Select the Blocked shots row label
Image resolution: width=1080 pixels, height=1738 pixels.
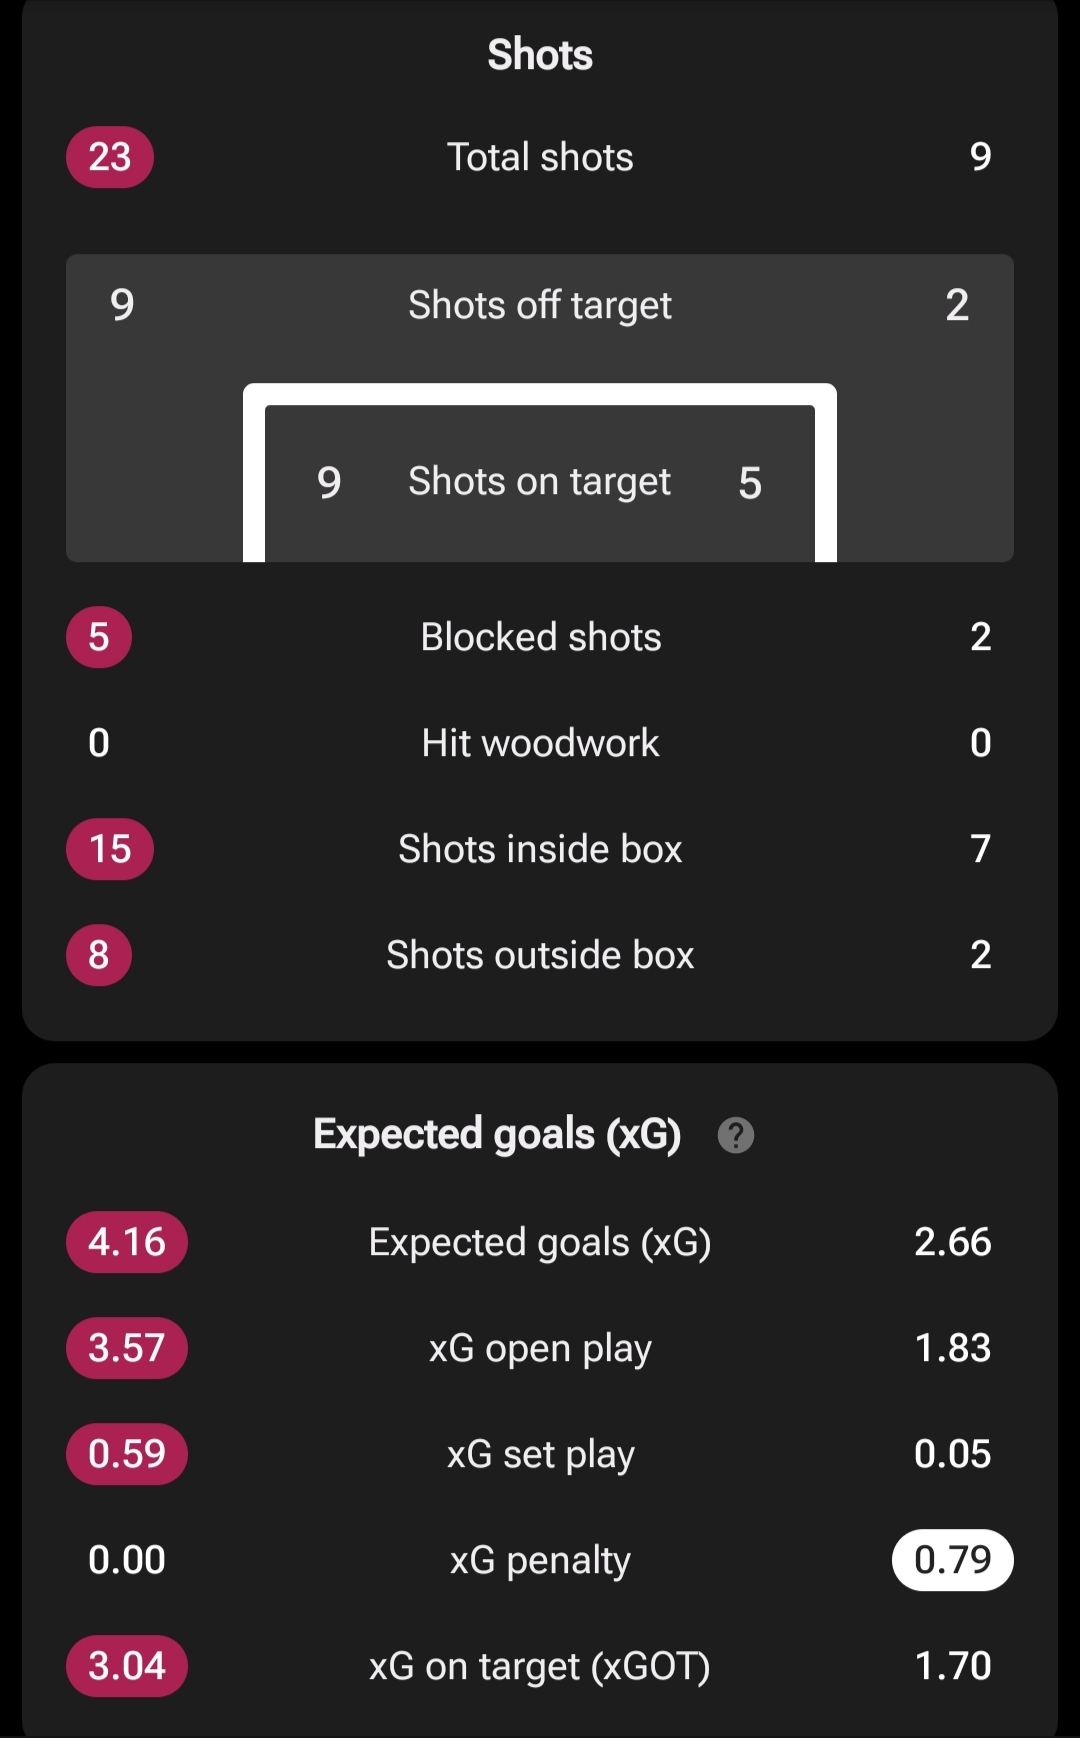540,637
